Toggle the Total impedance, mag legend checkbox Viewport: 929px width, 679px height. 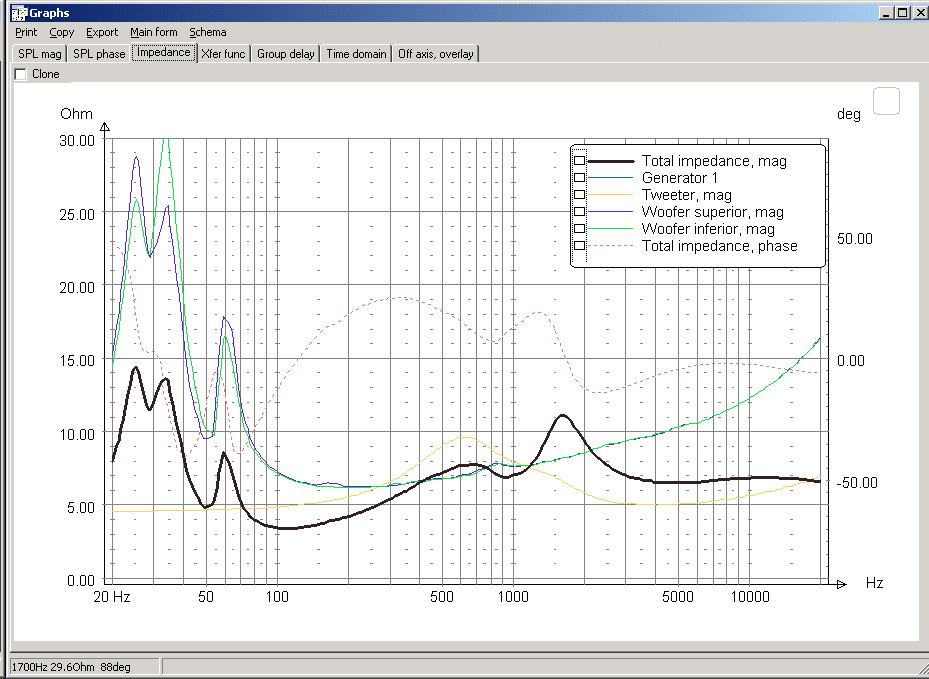click(579, 161)
